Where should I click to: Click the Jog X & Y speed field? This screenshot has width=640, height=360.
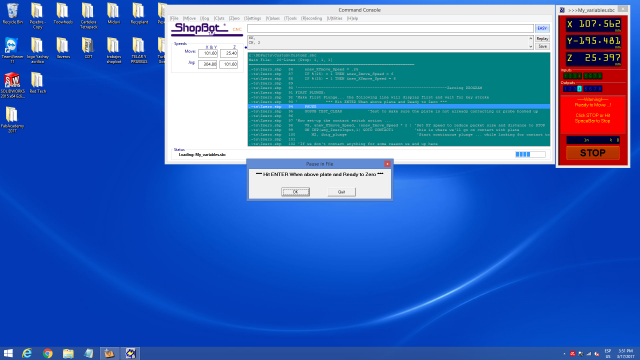207,64
